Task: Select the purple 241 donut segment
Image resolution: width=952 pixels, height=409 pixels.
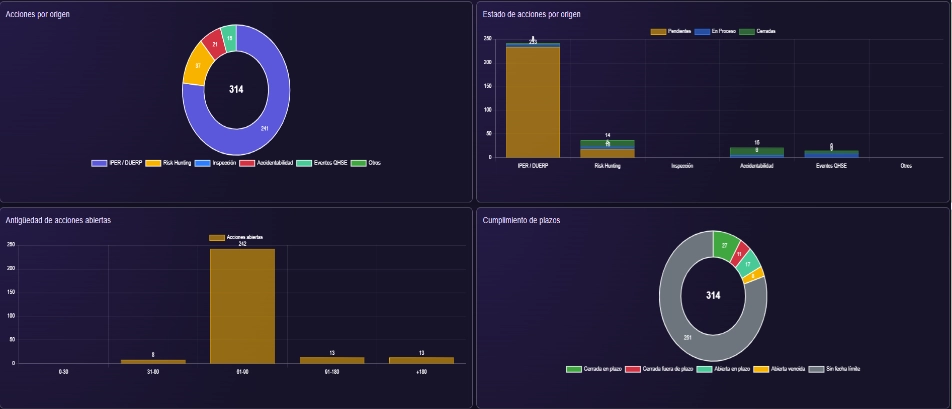Action: tap(265, 128)
